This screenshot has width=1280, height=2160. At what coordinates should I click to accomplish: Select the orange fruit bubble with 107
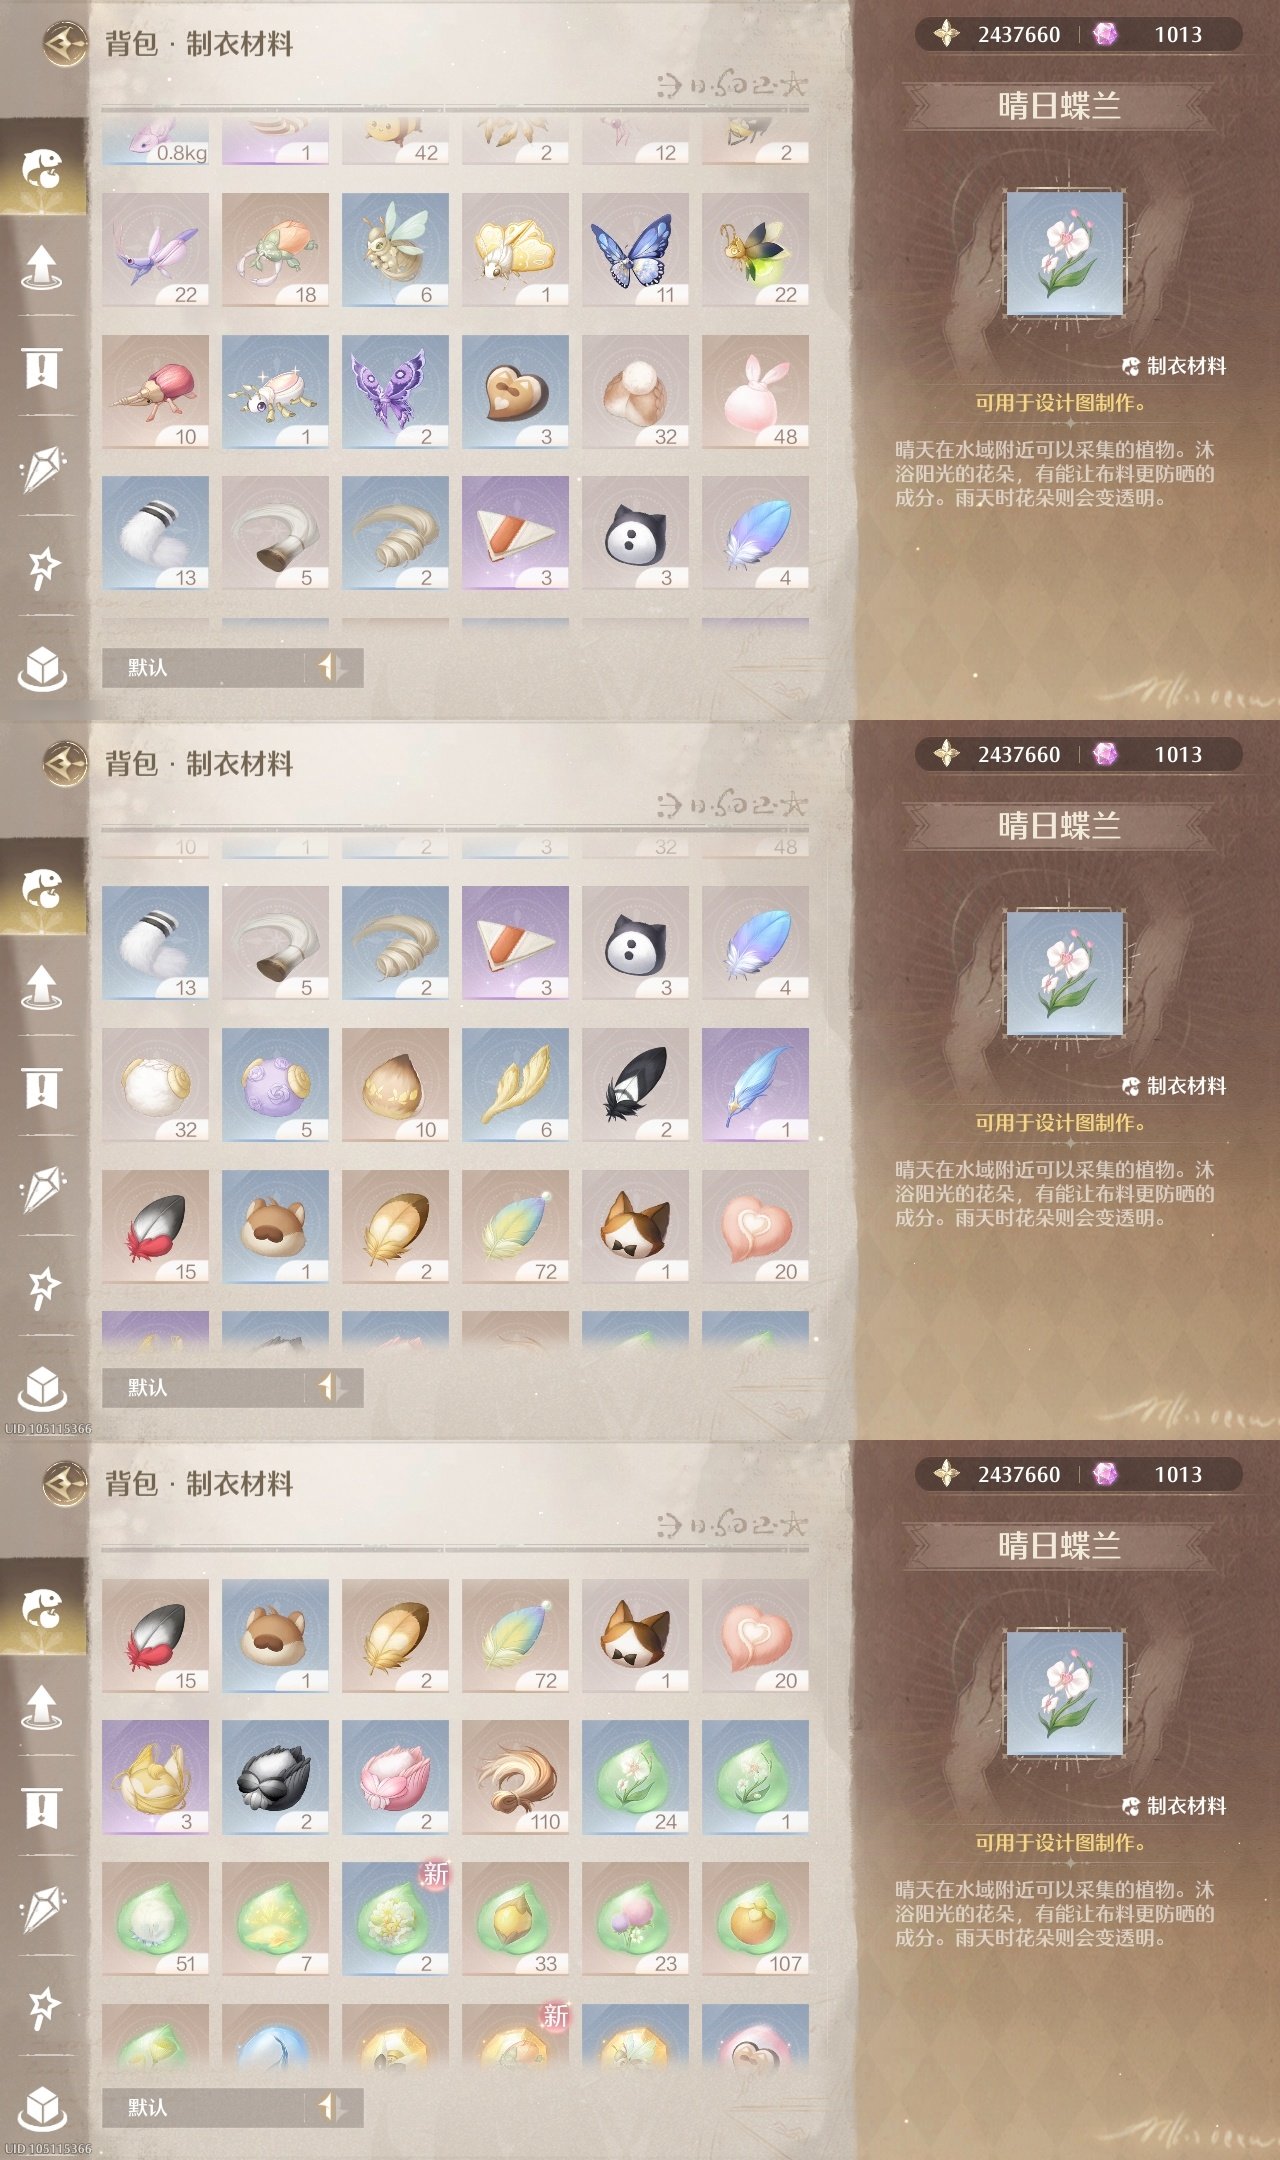755,1919
